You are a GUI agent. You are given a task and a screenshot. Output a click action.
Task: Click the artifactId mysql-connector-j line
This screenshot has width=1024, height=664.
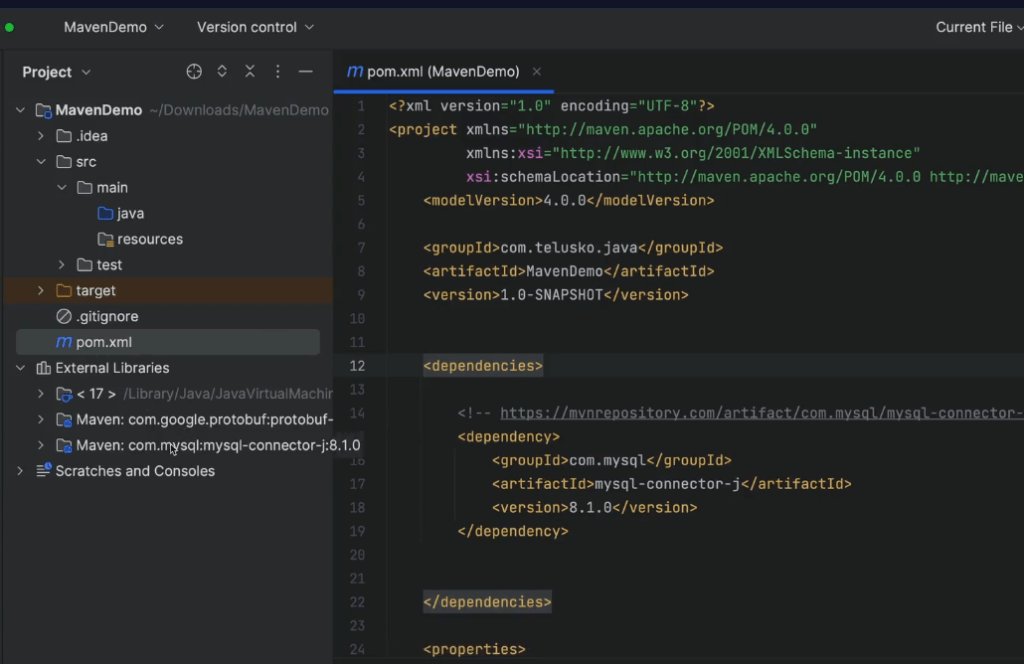point(672,484)
